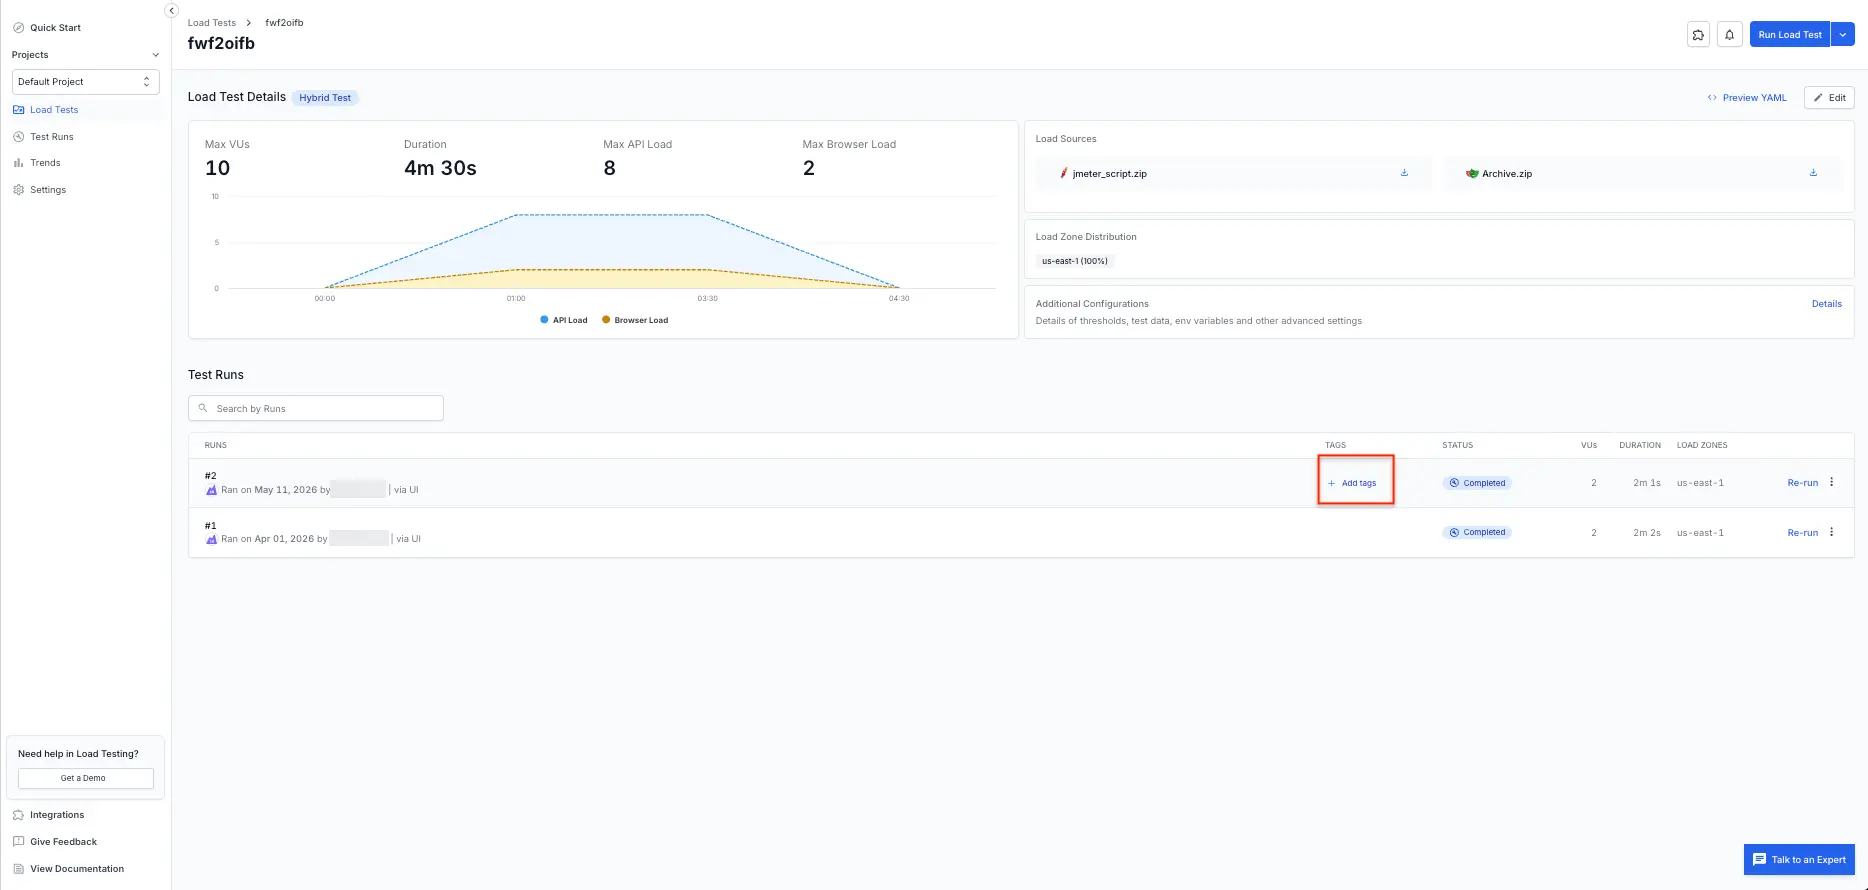Click the Quick Start compass icon
The image size is (1868, 890).
coord(18,28)
